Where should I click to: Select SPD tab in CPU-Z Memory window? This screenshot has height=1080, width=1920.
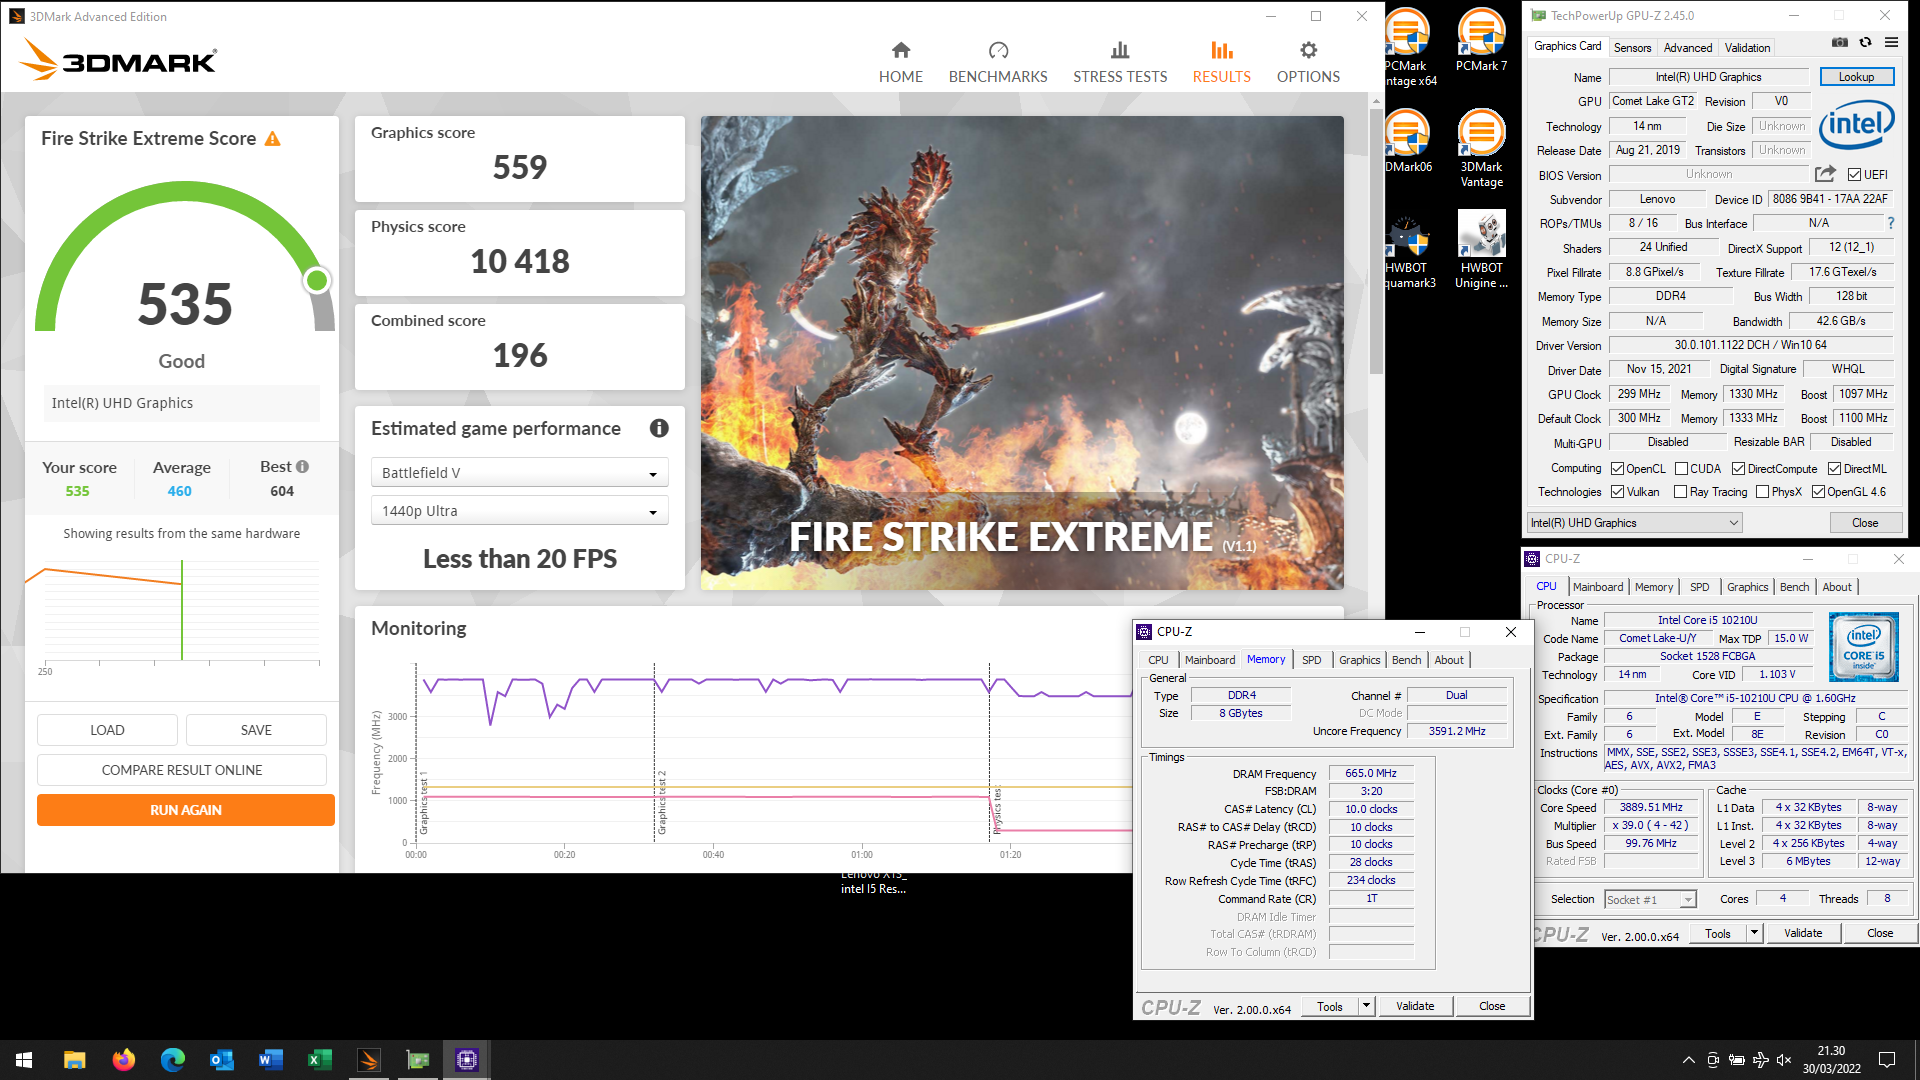click(x=1311, y=660)
